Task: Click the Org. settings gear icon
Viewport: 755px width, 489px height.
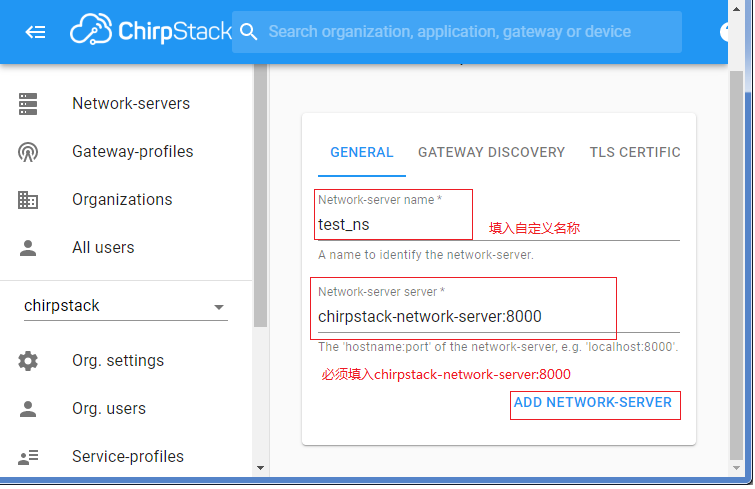Action: coord(28,361)
